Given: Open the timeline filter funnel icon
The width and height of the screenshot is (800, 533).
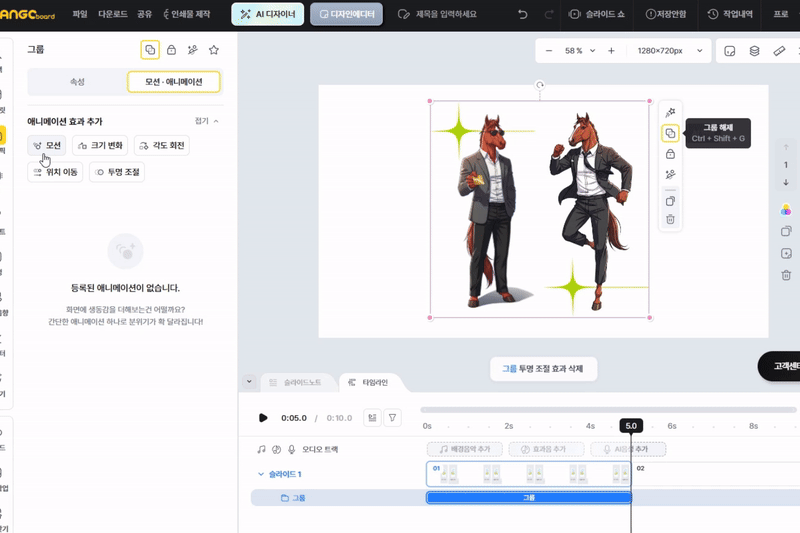Looking at the screenshot, I should [x=393, y=418].
